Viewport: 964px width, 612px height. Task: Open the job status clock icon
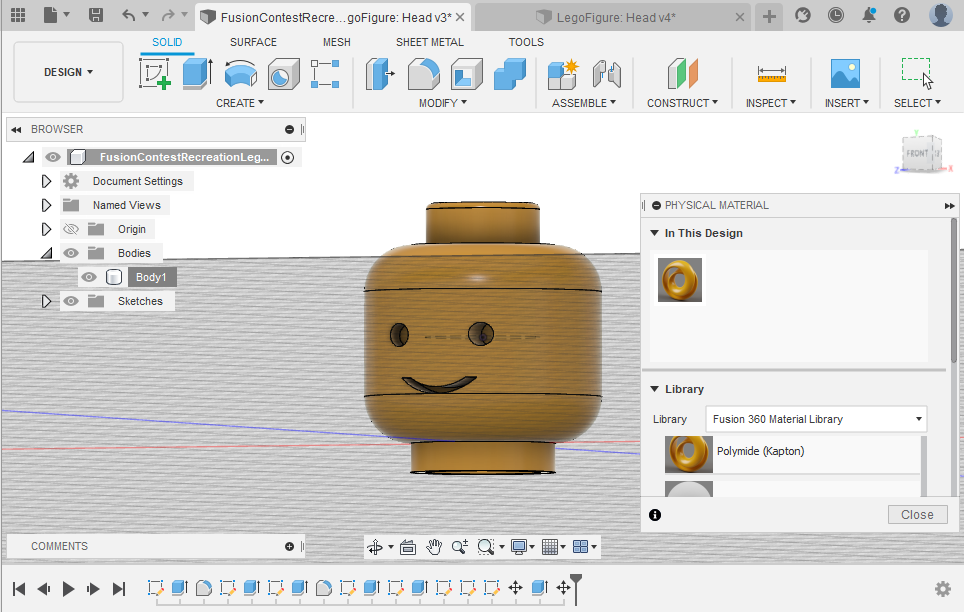pyautogui.click(x=836, y=15)
